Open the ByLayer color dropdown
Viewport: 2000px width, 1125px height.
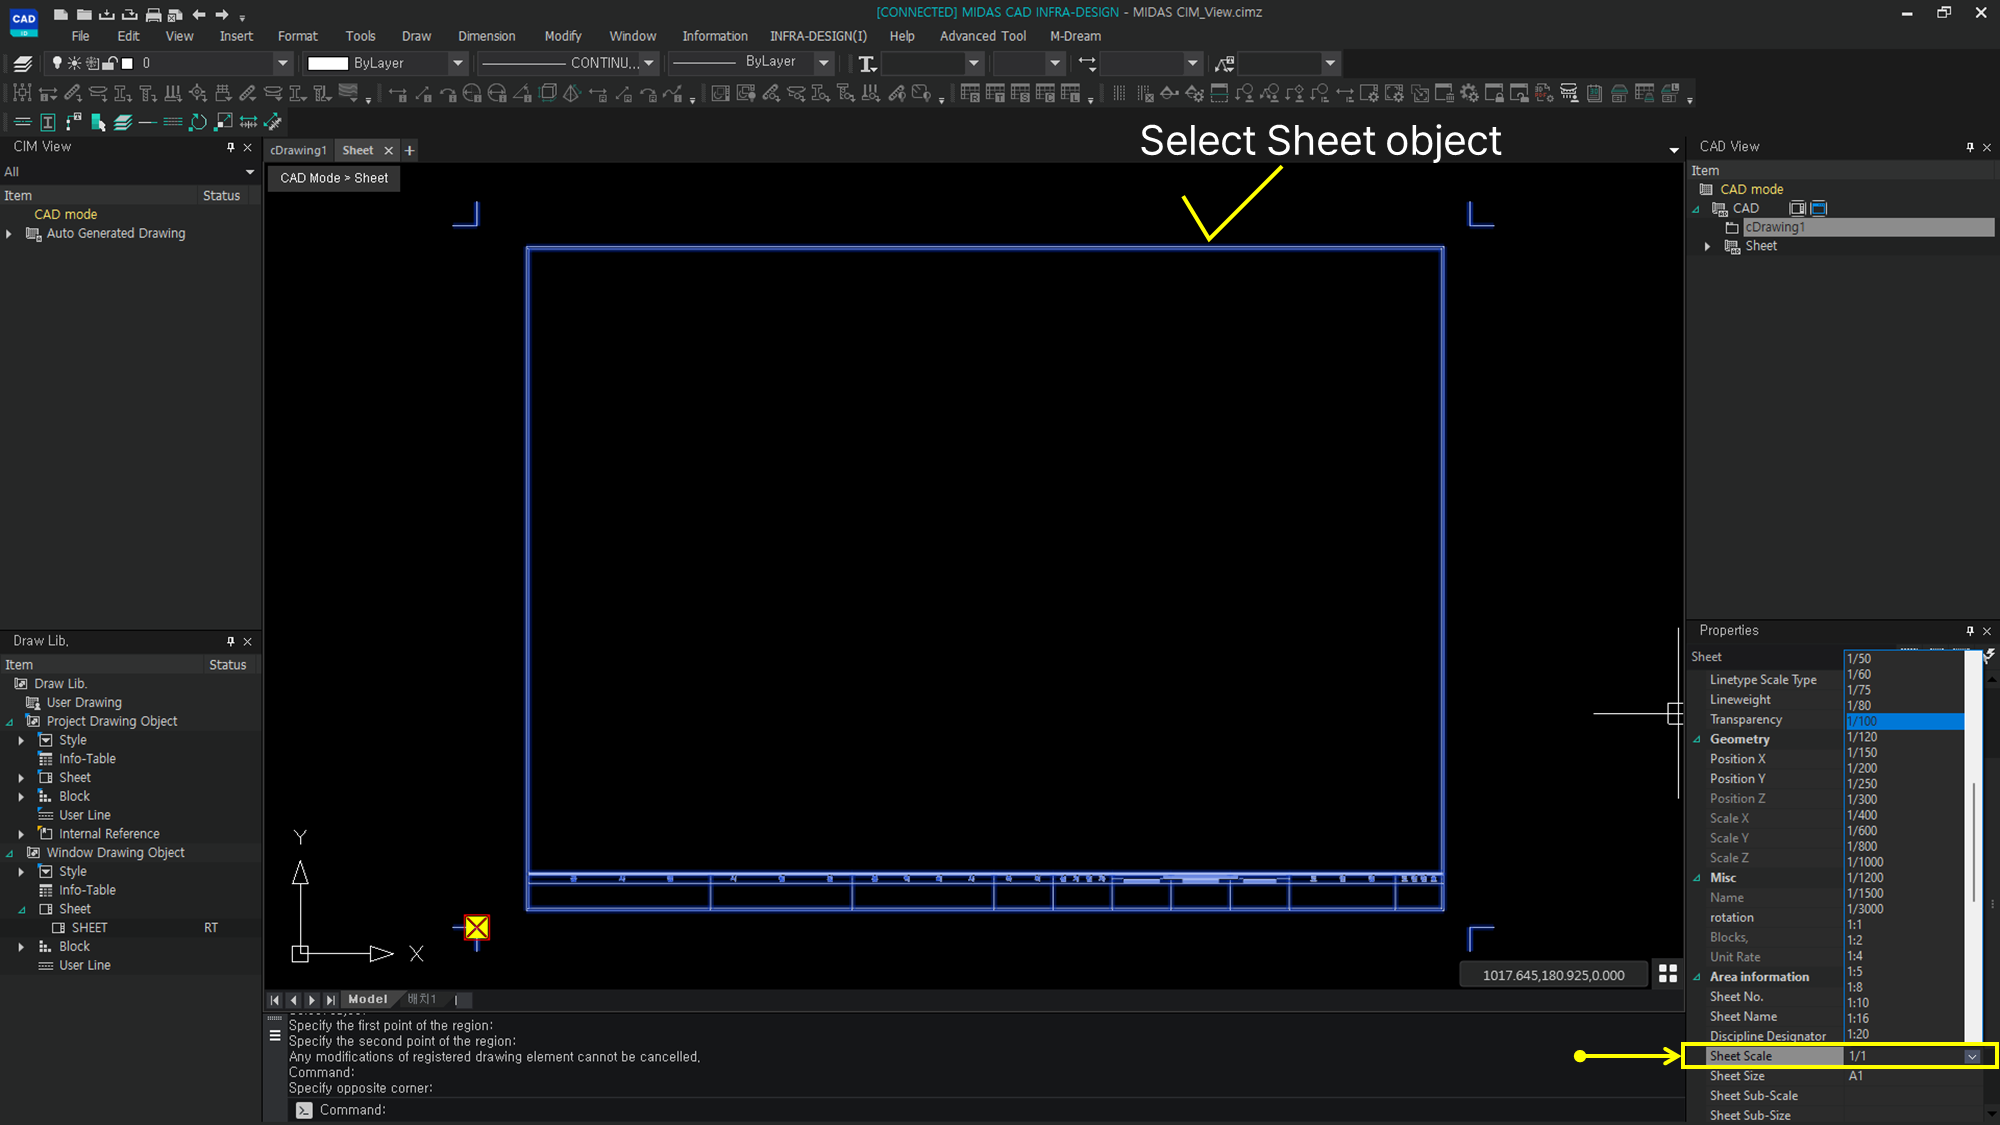[x=457, y=63]
